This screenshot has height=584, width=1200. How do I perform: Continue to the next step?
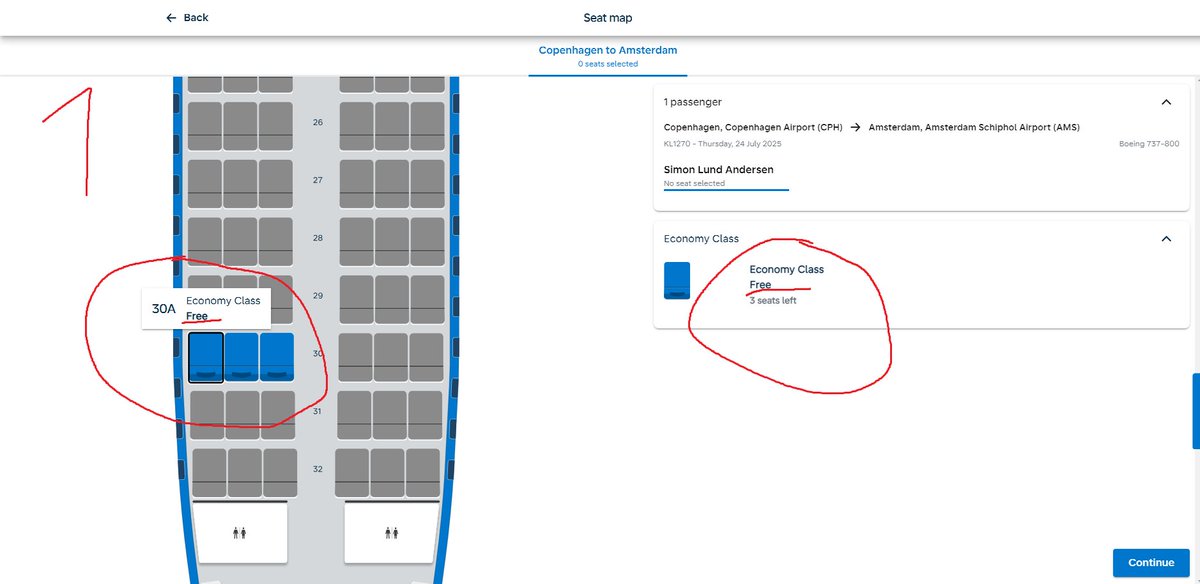(x=1151, y=562)
